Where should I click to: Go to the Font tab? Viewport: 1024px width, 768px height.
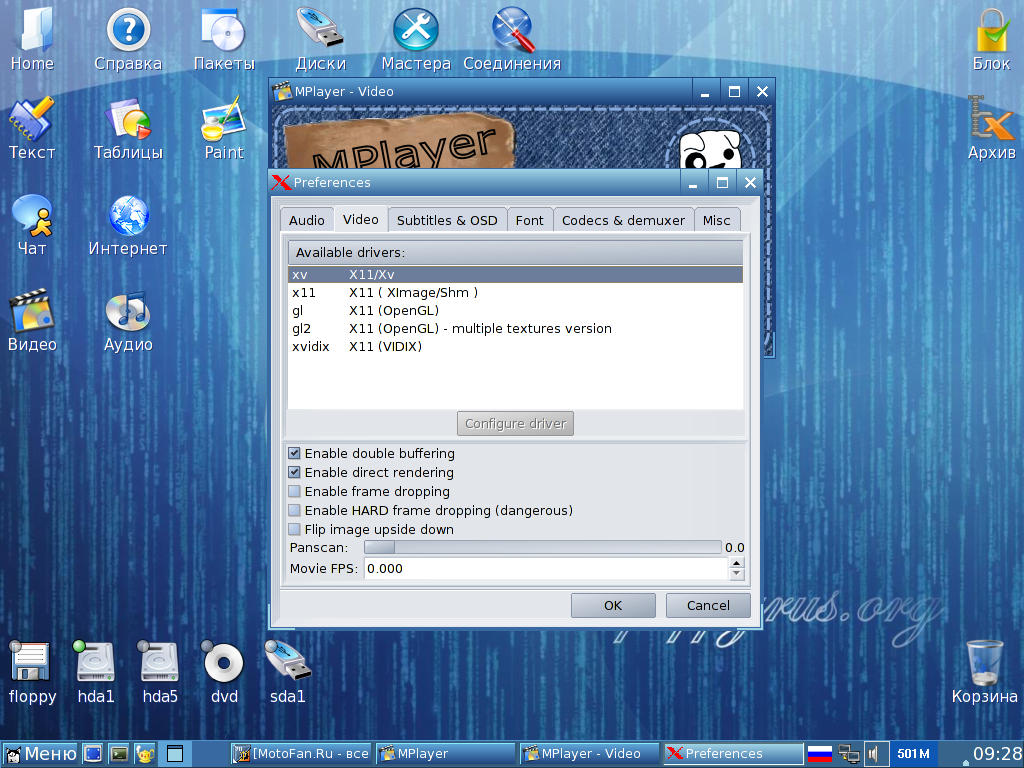(x=530, y=220)
